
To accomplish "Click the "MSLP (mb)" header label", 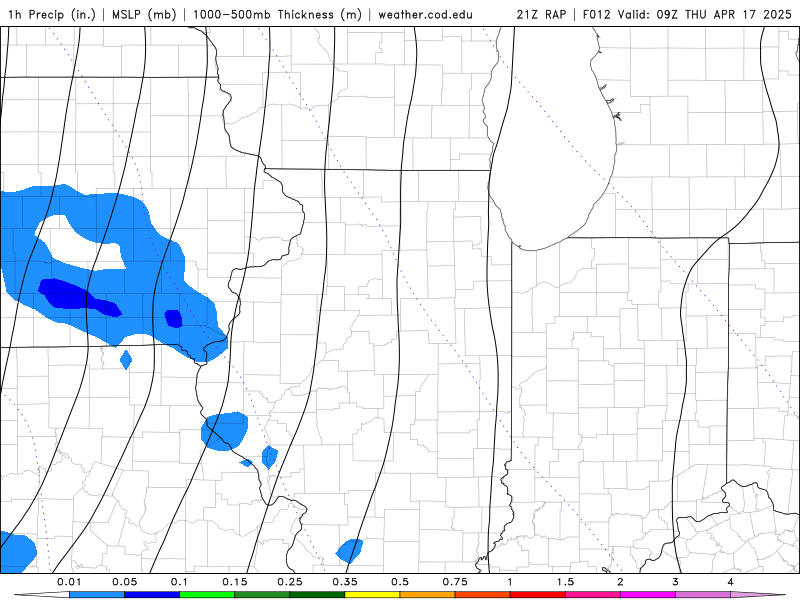I will click(144, 14).
